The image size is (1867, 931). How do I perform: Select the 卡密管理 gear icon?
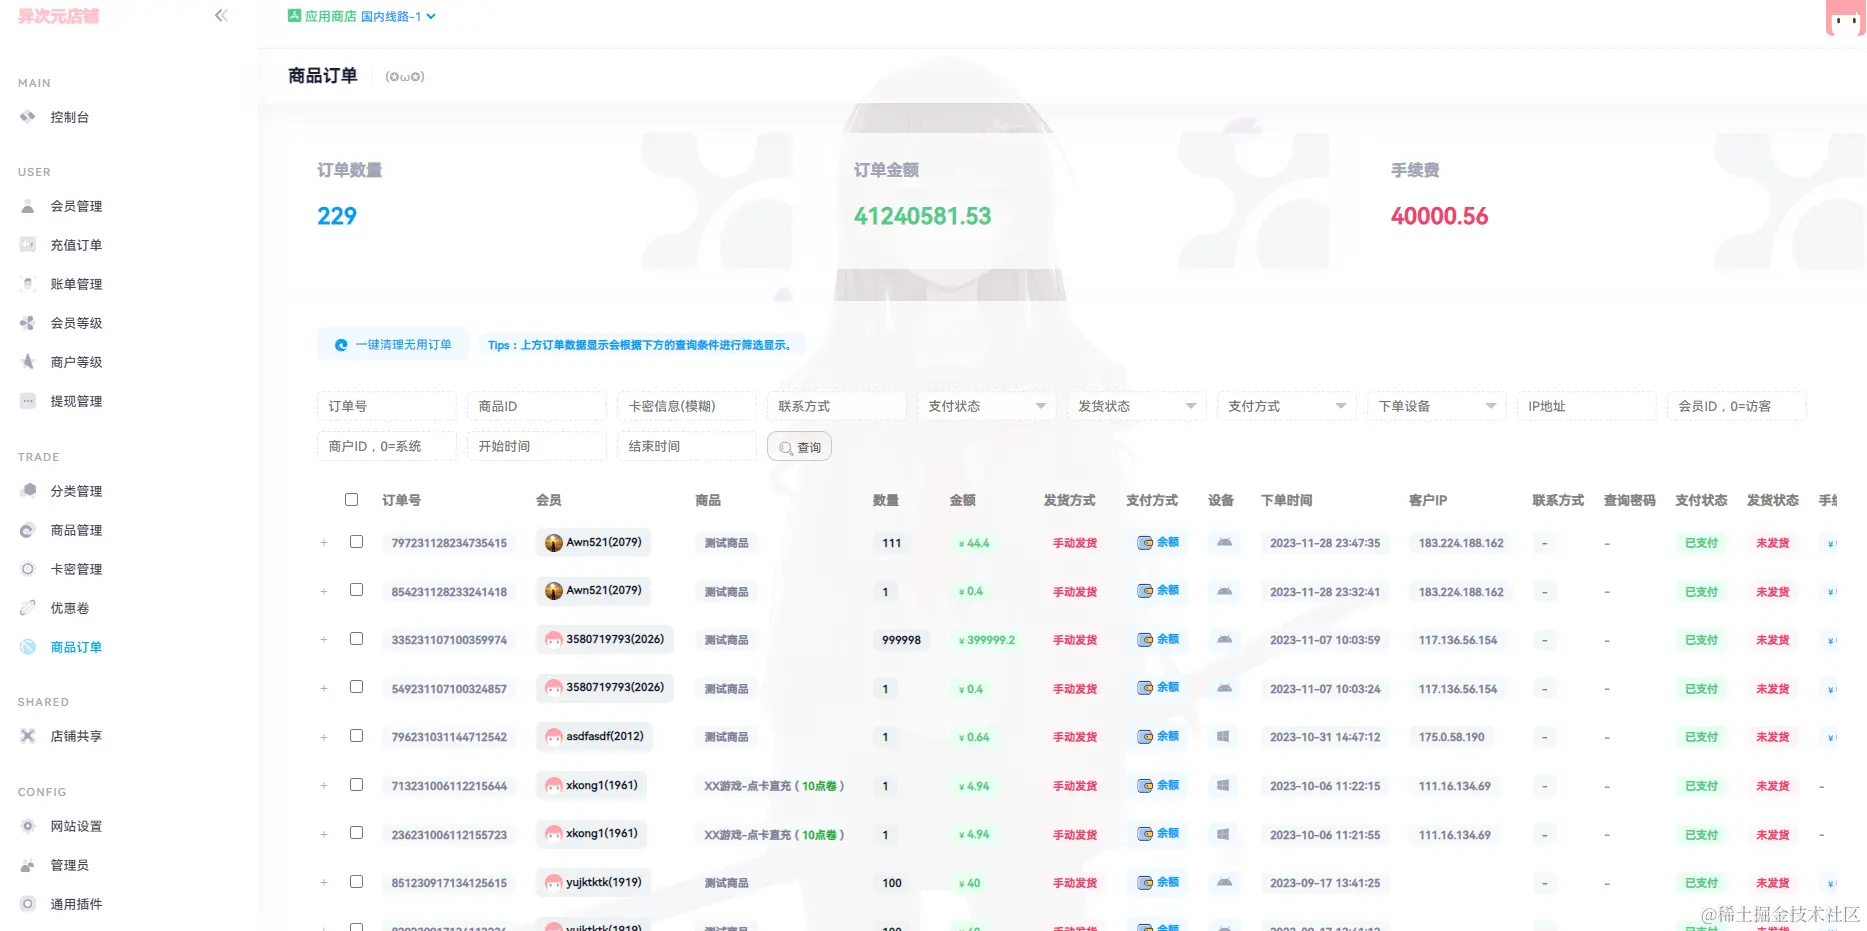27,568
